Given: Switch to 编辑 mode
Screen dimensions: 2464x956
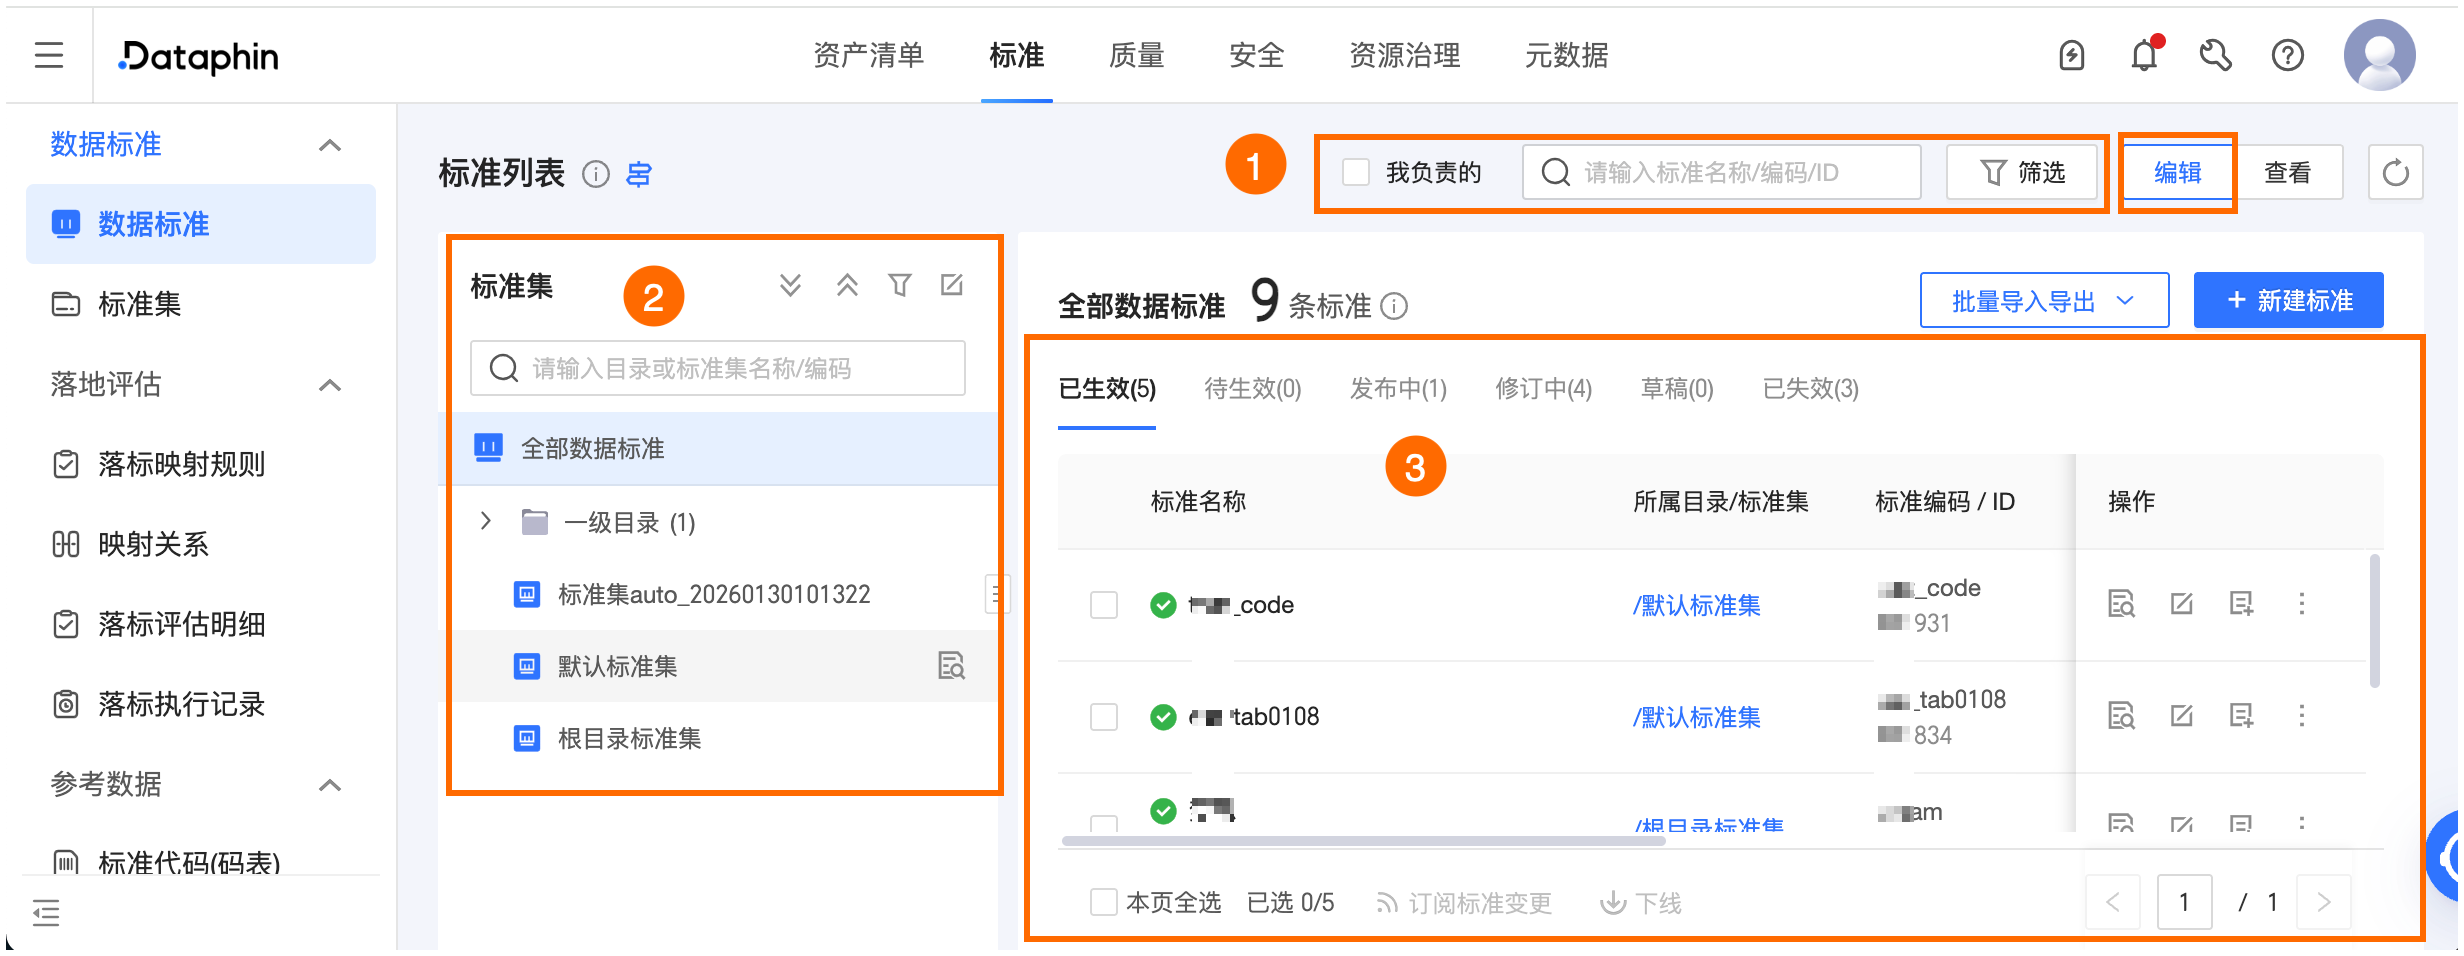Looking at the screenshot, I should [2177, 173].
